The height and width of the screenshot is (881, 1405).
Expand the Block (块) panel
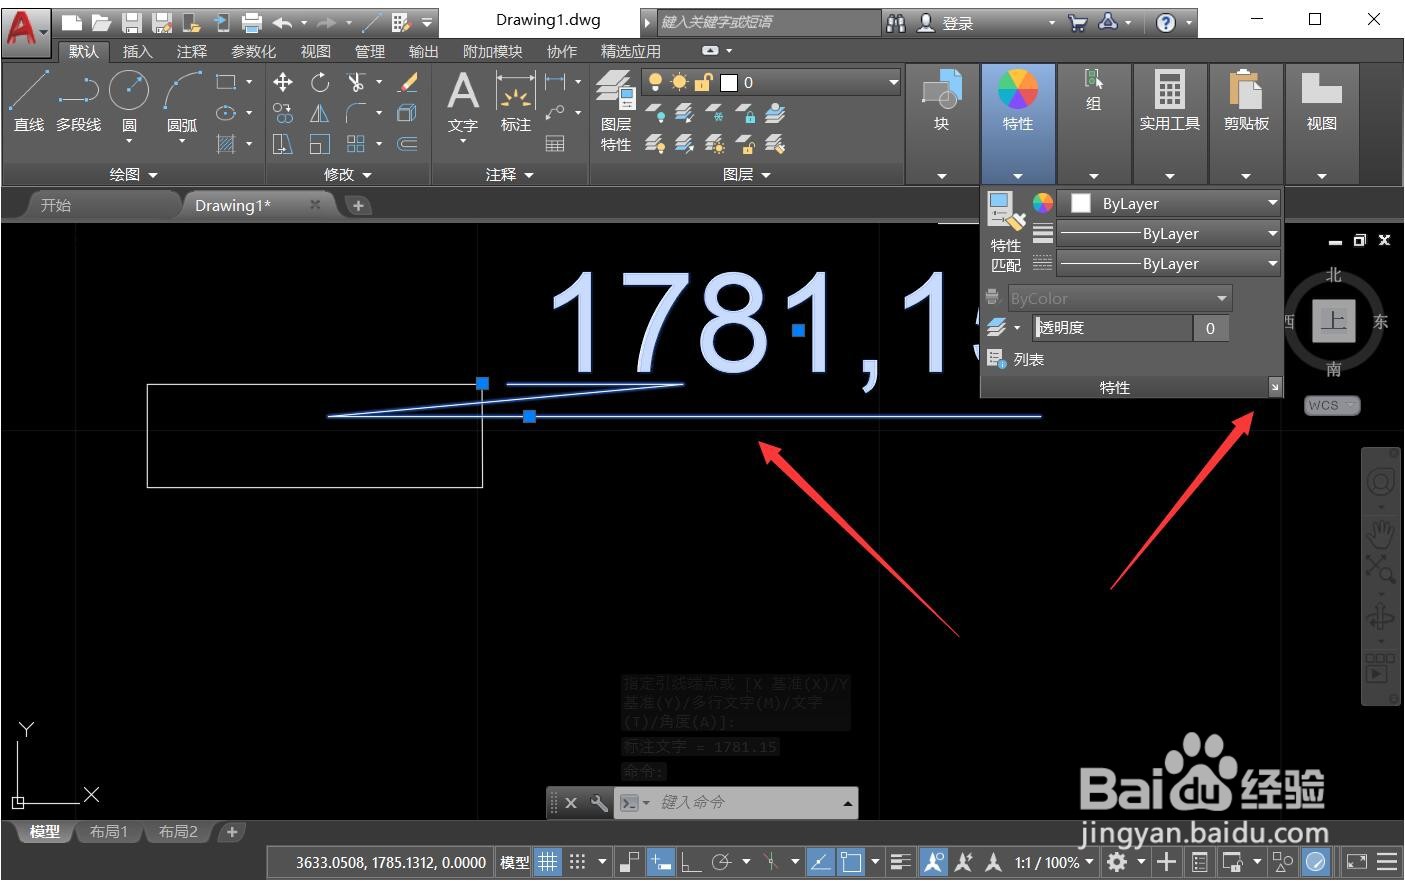pyautogui.click(x=941, y=175)
